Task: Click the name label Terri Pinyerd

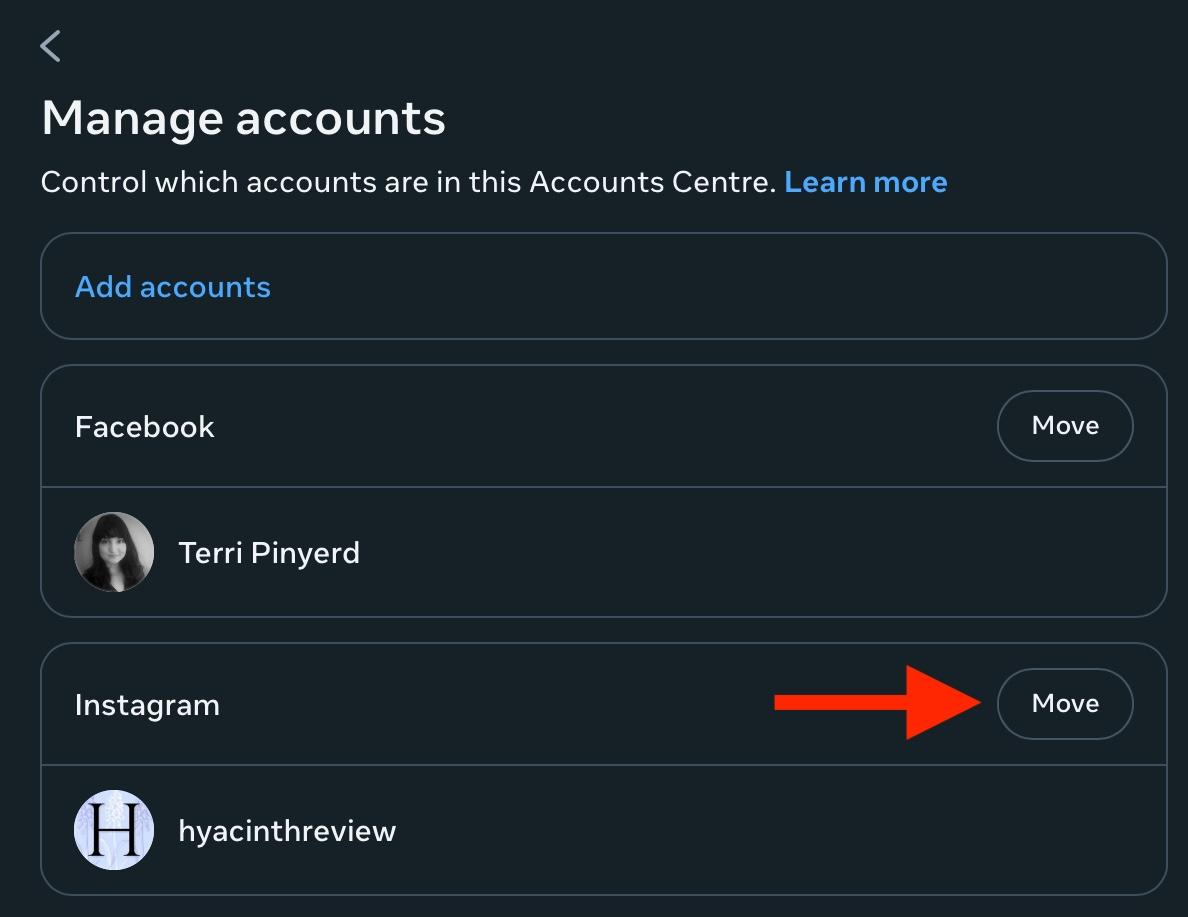Action: pyautogui.click(x=269, y=552)
